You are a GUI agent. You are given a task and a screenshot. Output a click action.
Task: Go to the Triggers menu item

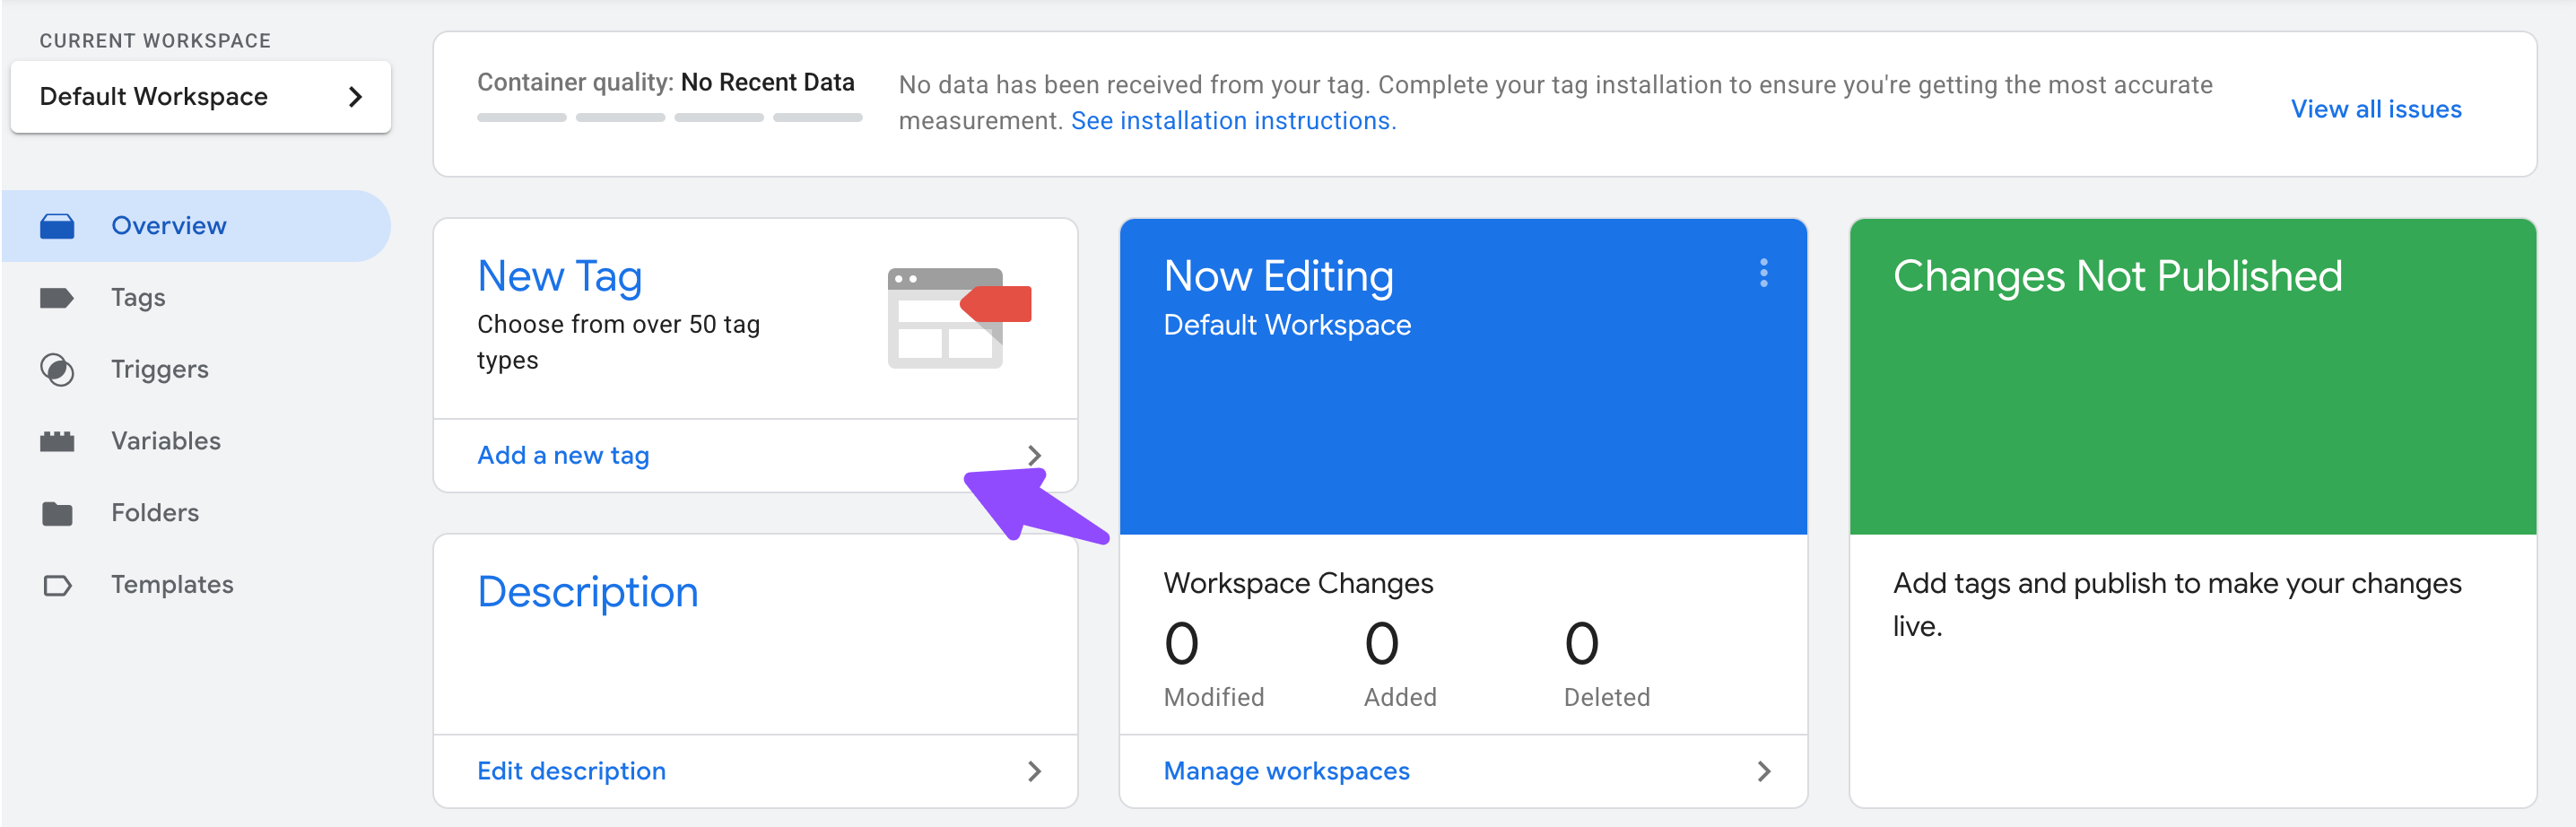pyautogui.click(x=160, y=370)
